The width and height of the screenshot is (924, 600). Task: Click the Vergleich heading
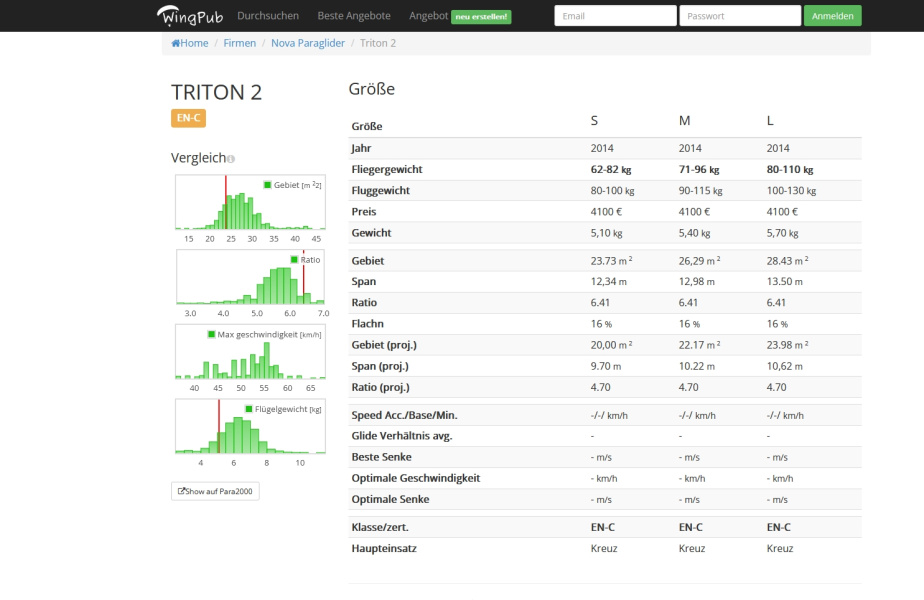199,158
